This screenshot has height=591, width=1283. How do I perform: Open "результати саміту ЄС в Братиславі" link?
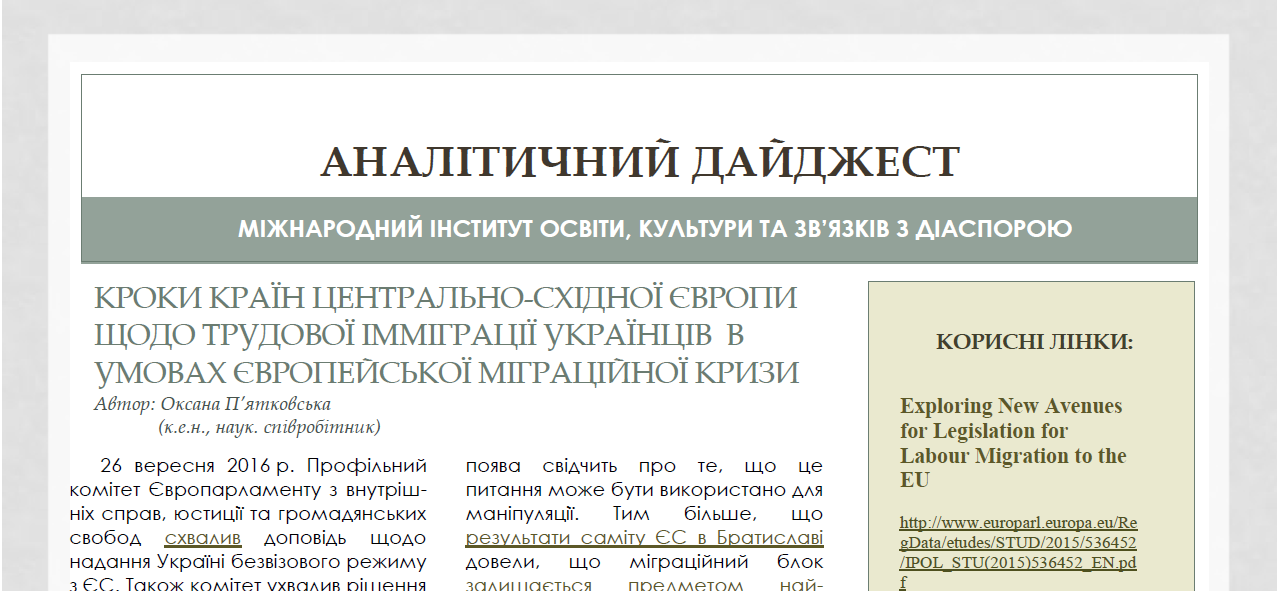coord(644,539)
